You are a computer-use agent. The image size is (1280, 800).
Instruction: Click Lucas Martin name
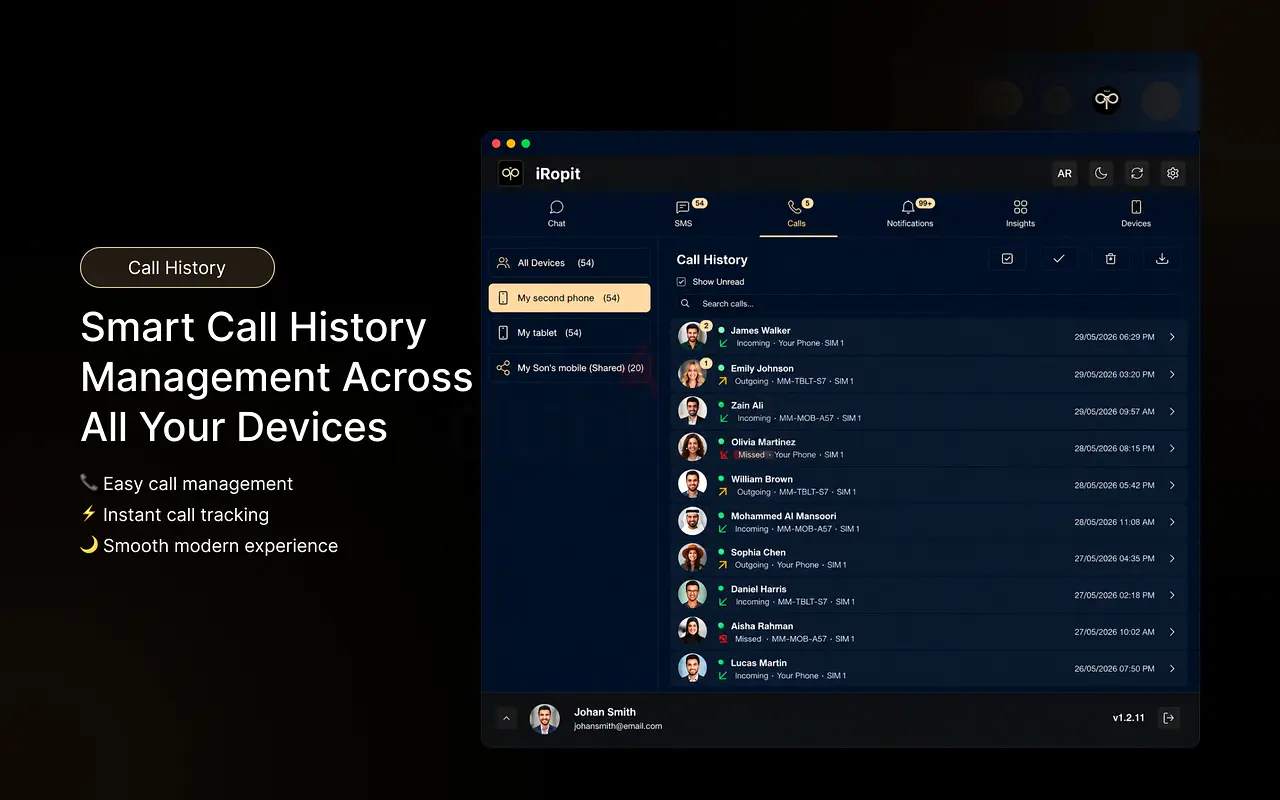click(x=759, y=663)
